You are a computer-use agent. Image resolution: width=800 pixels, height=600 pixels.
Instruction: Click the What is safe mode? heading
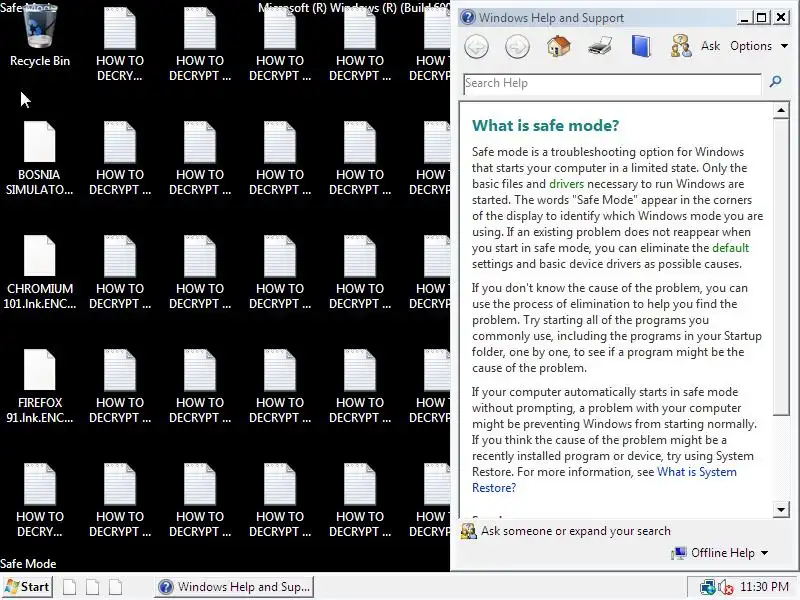pyautogui.click(x=545, y=126)
